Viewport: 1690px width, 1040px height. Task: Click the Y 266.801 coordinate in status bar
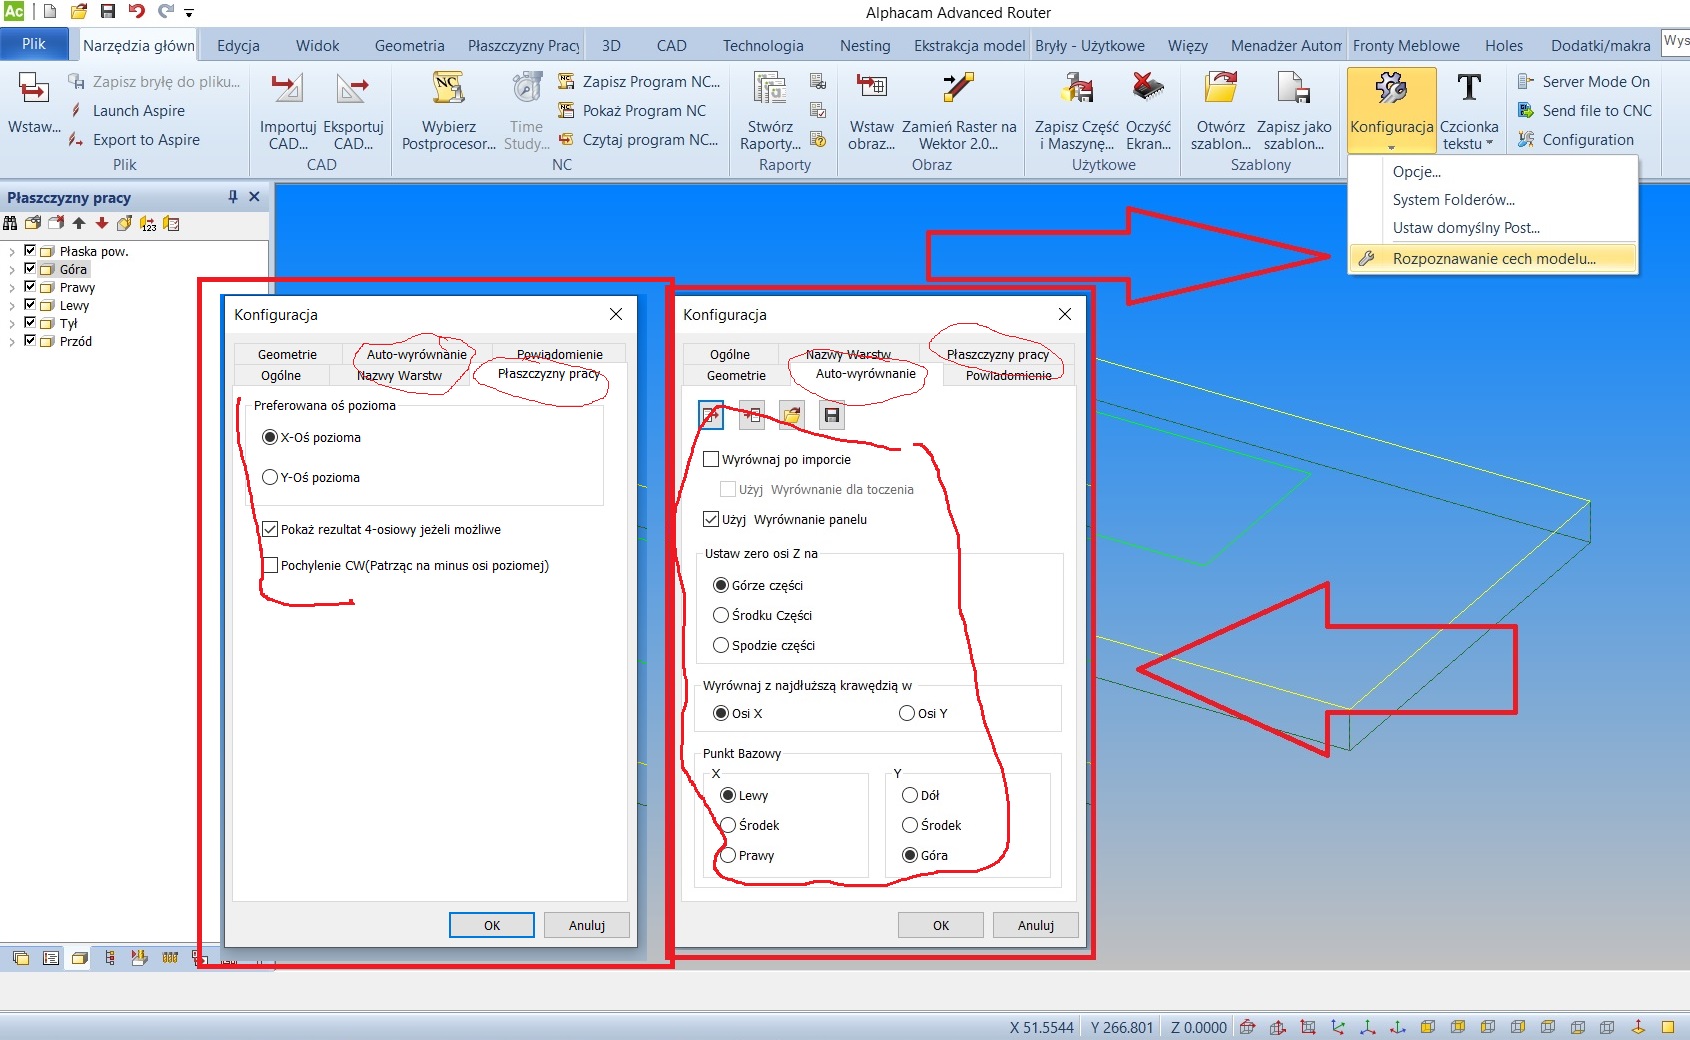[x=1121, y=1027]
